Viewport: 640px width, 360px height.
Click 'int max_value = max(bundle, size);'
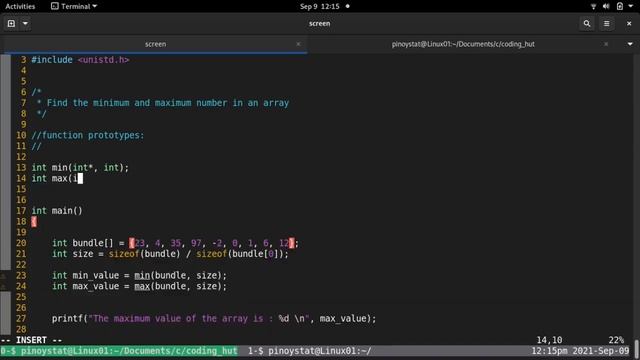coord(139,286)
